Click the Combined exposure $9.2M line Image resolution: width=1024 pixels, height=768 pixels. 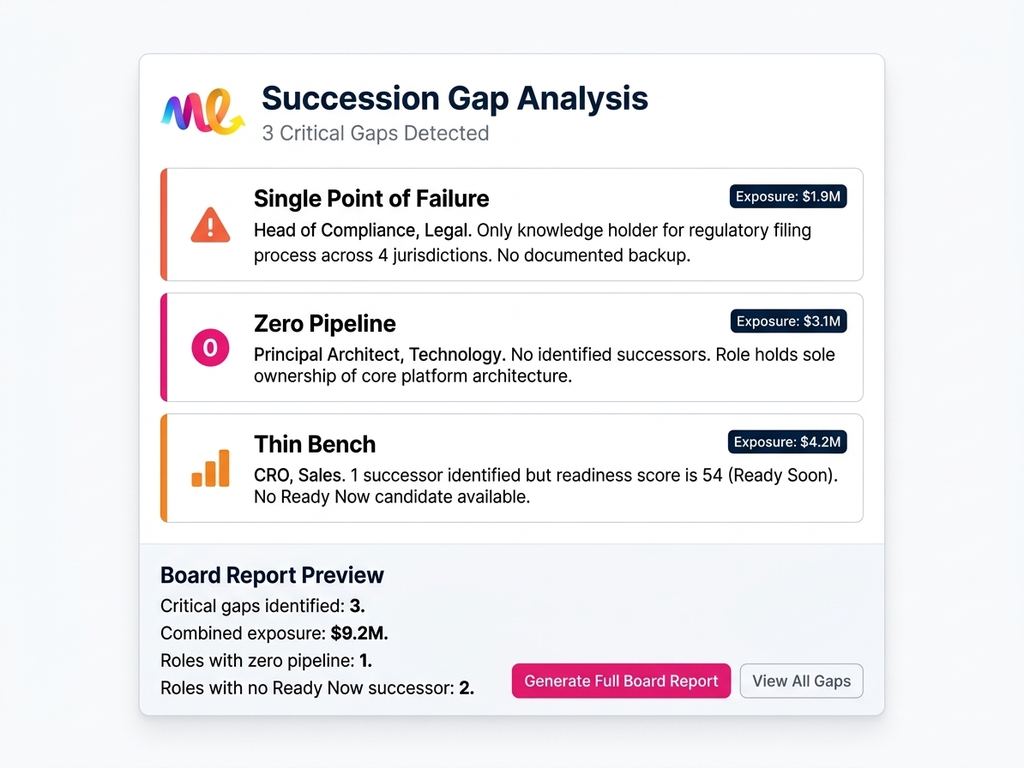click(274, 633)
